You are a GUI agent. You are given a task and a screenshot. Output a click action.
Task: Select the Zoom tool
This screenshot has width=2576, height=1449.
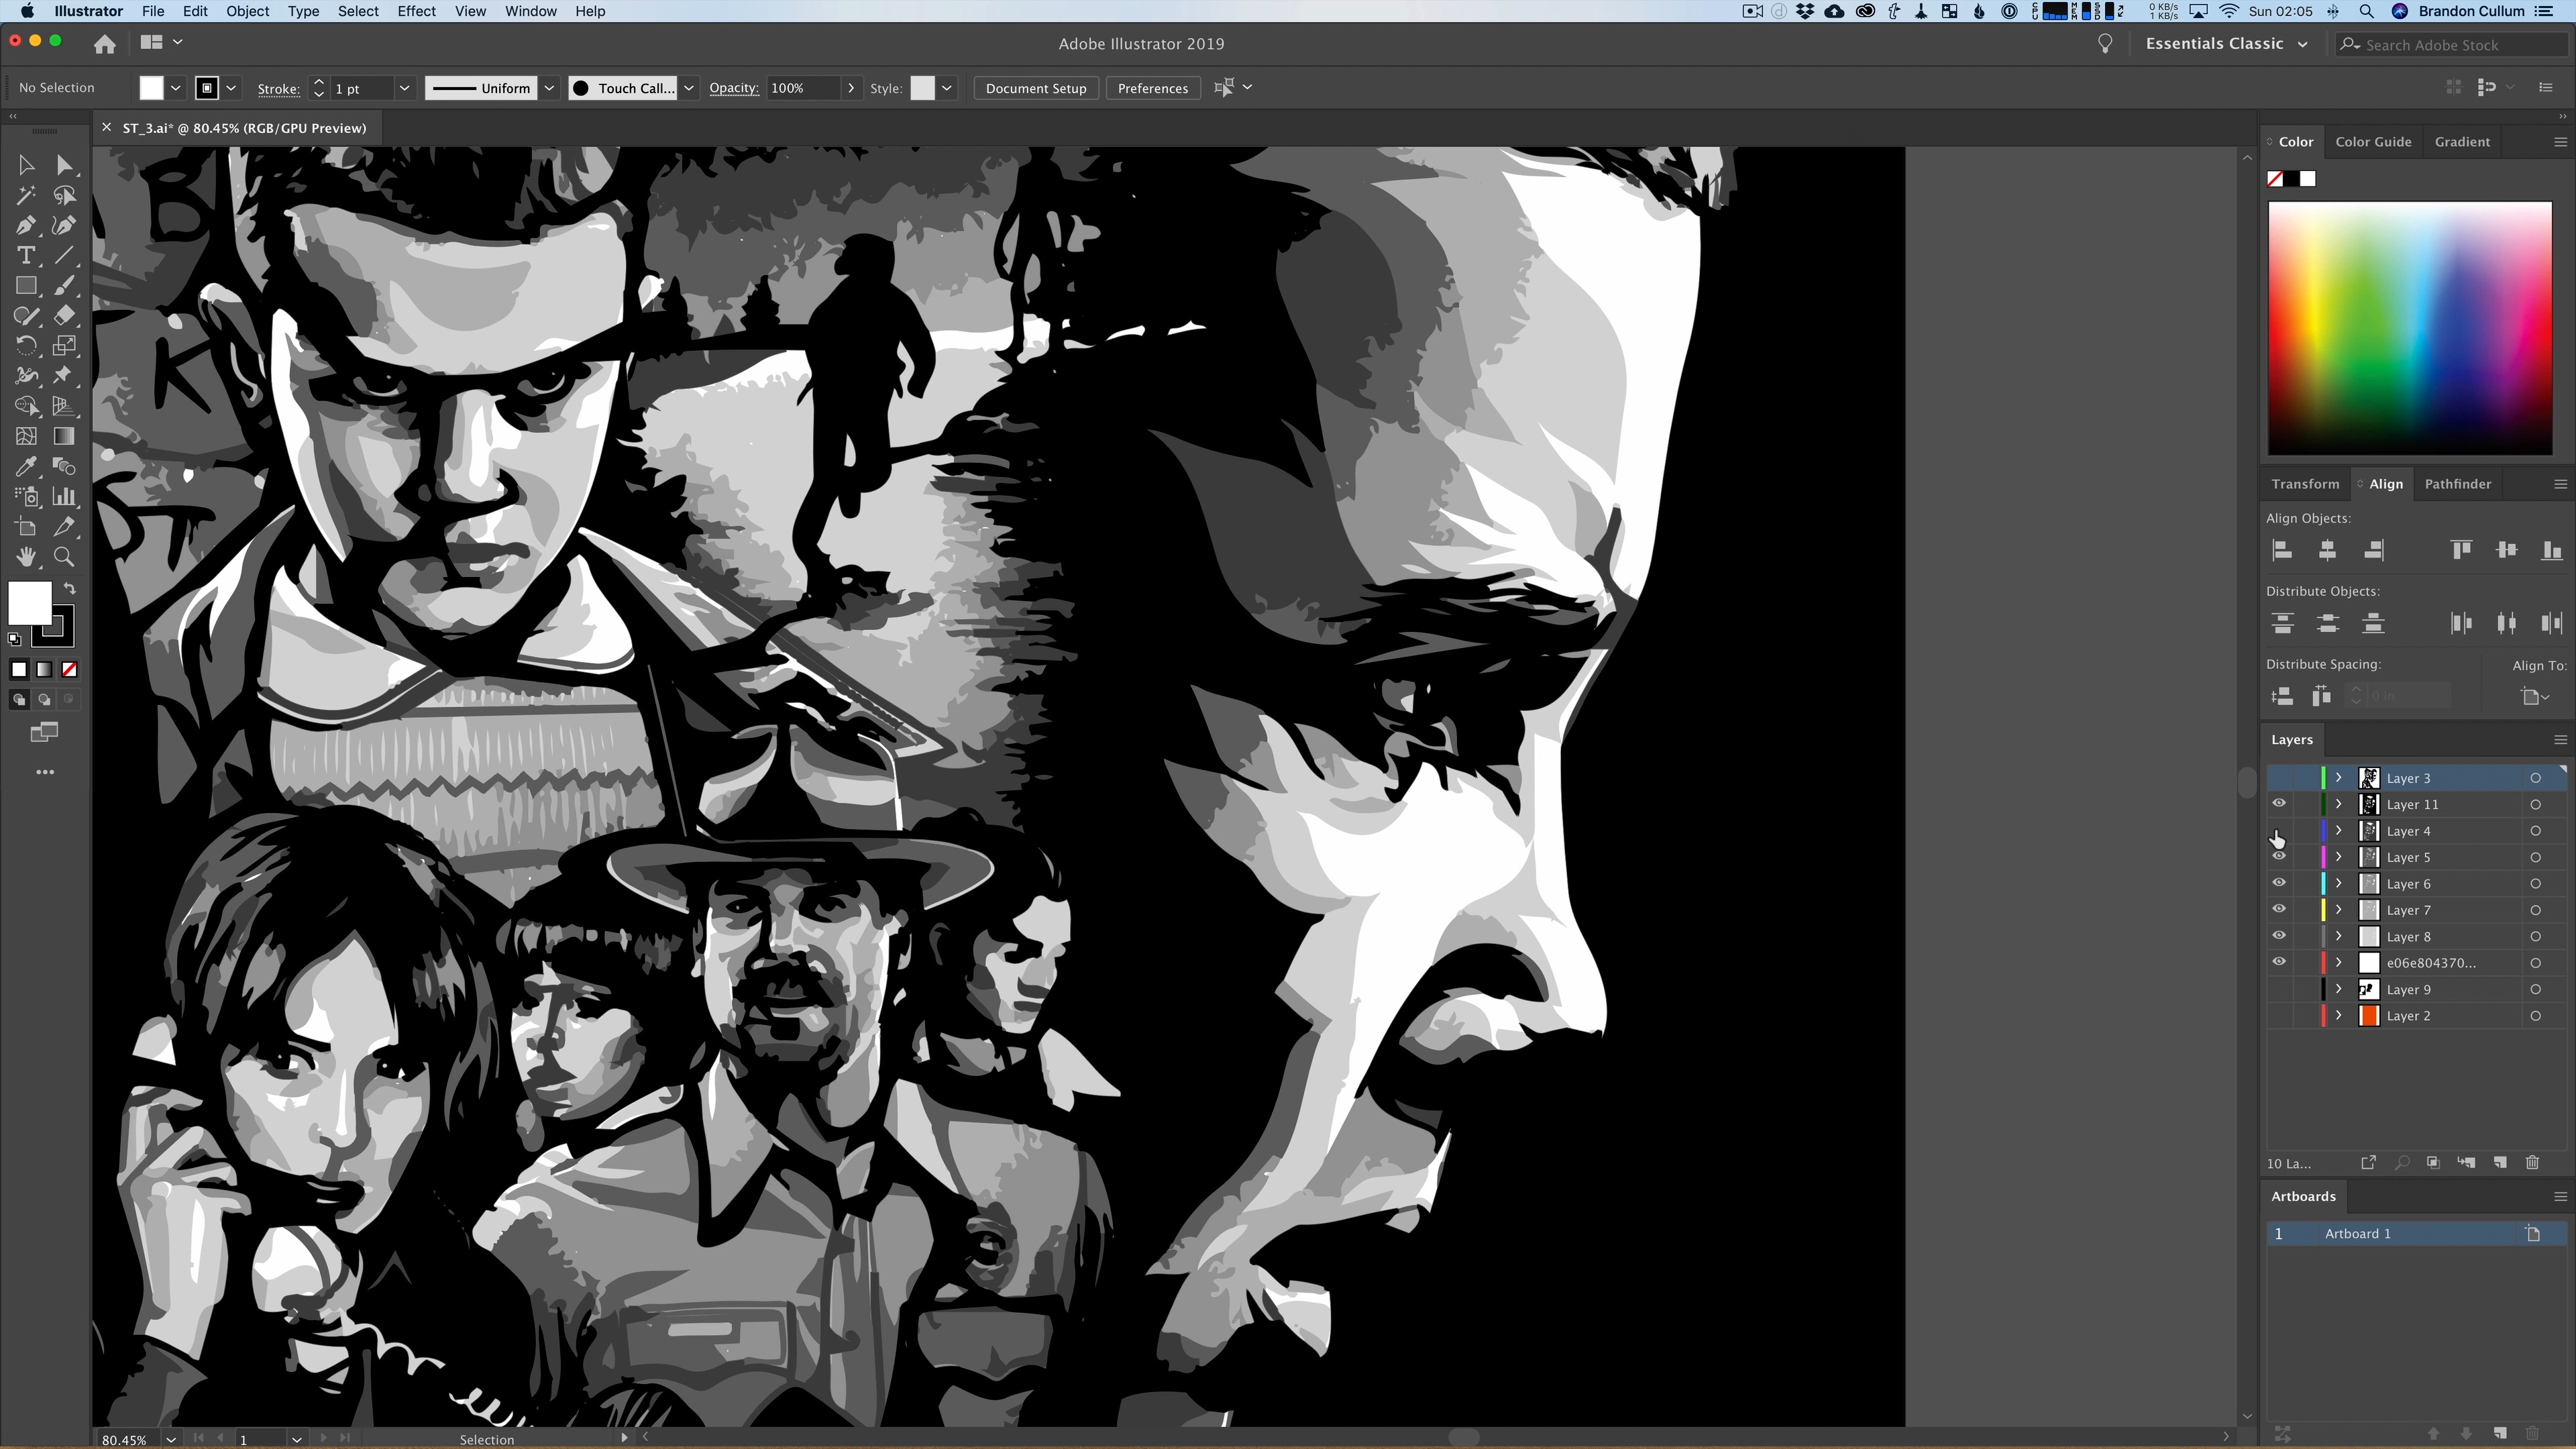click(64, 557)
